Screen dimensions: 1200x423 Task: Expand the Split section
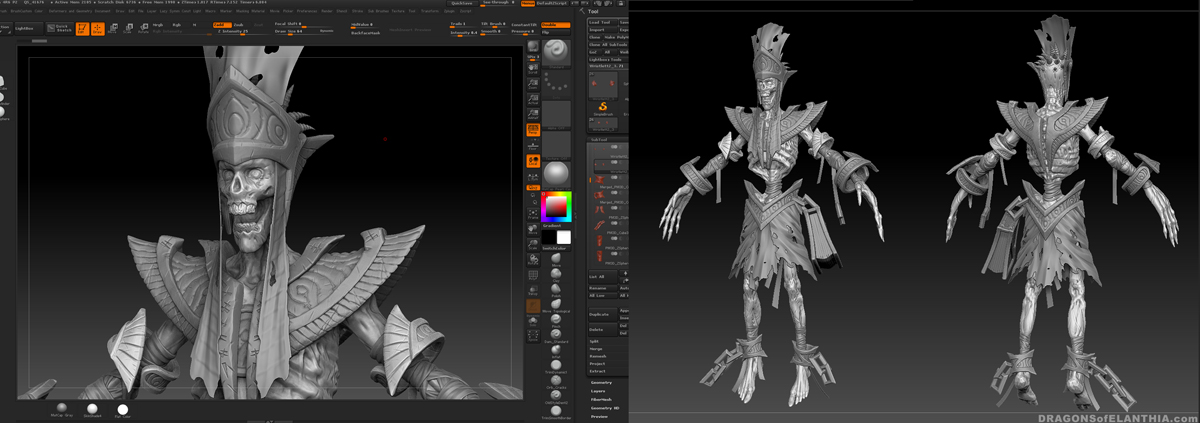(x=596, y=341)
